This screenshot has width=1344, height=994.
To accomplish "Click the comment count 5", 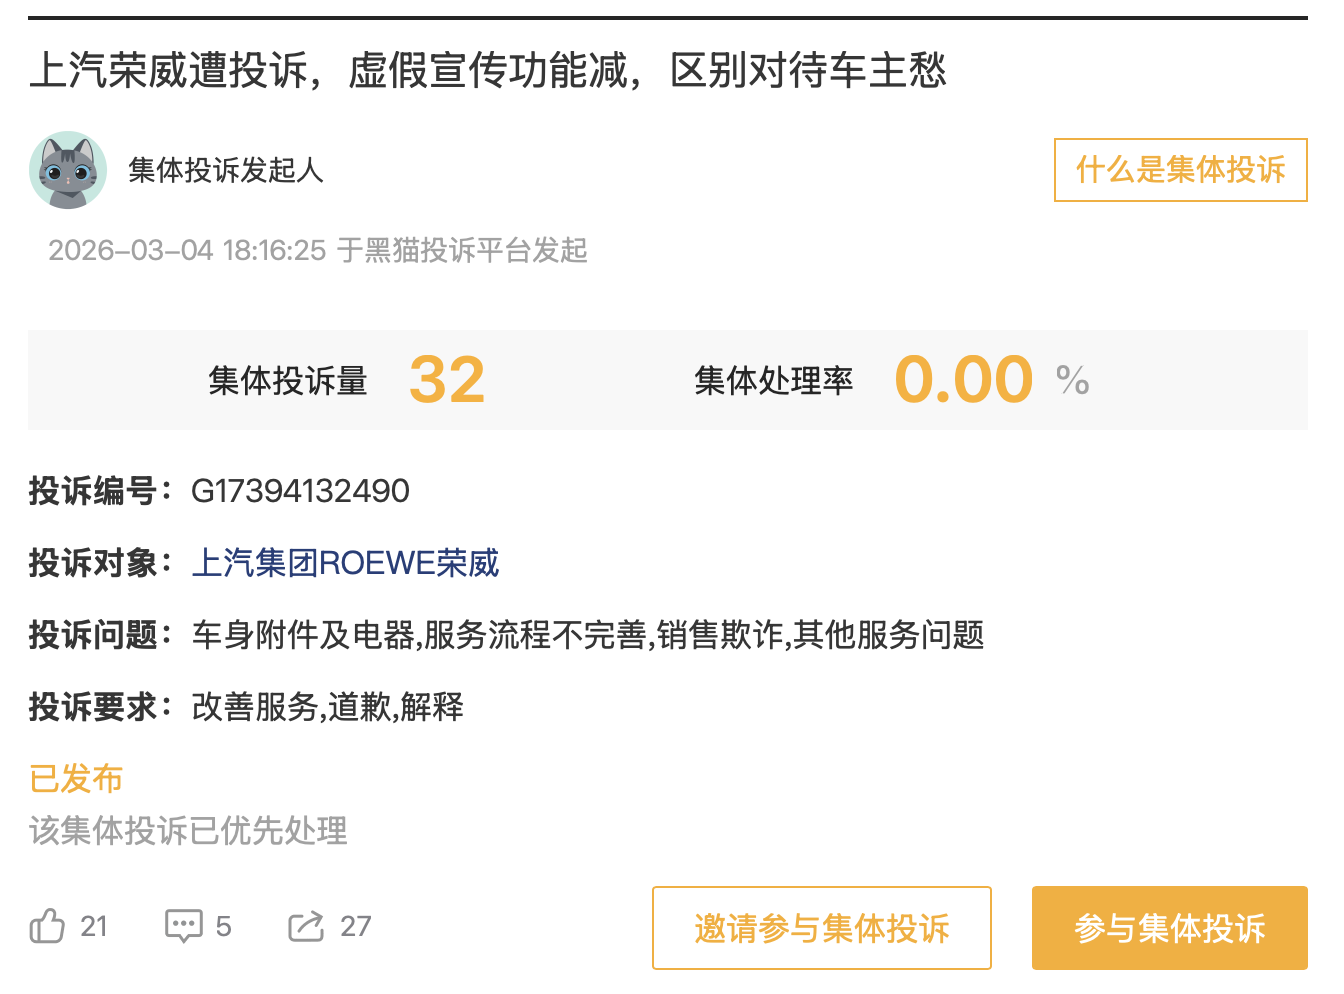I will tap(223, 926).
